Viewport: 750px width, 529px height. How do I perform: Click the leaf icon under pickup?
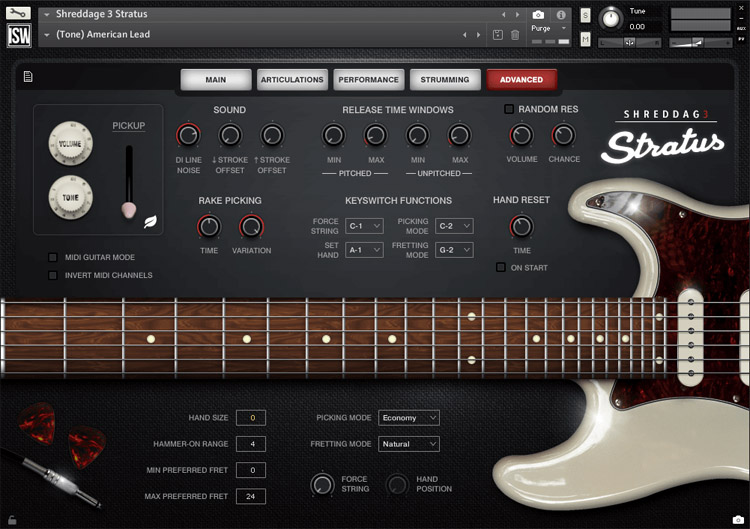point(150,221)
